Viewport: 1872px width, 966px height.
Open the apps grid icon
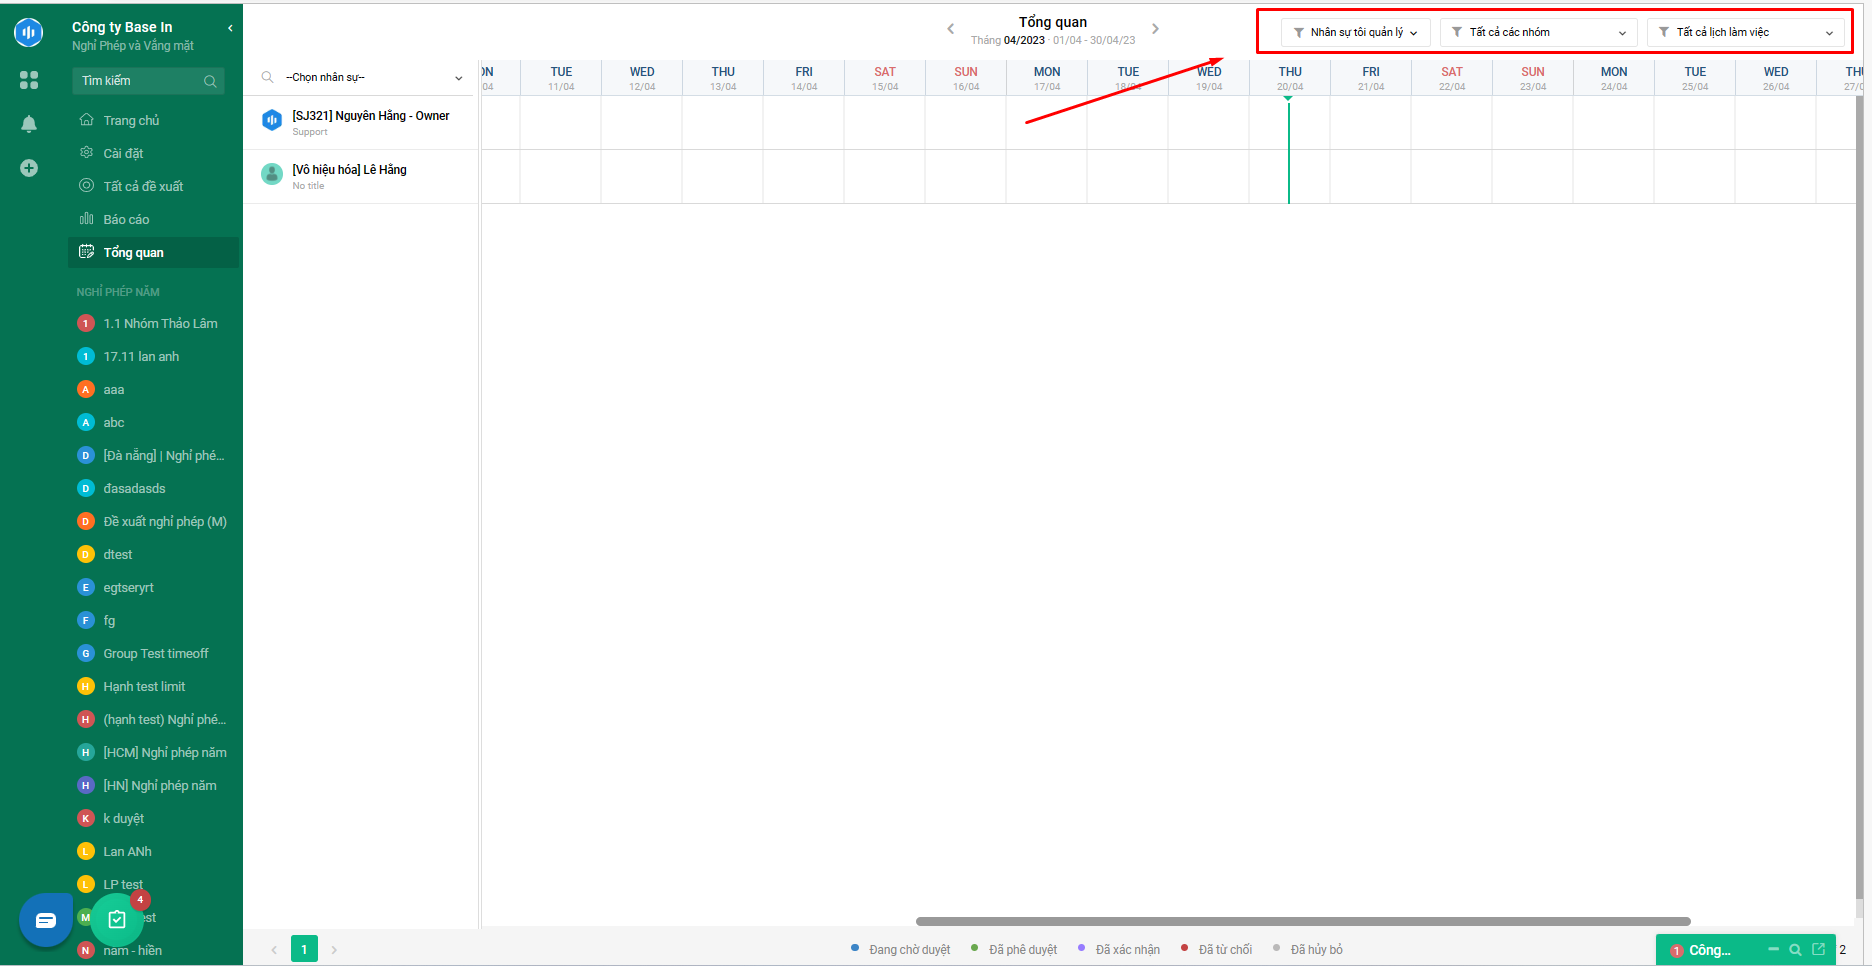[x=29, y=80]
